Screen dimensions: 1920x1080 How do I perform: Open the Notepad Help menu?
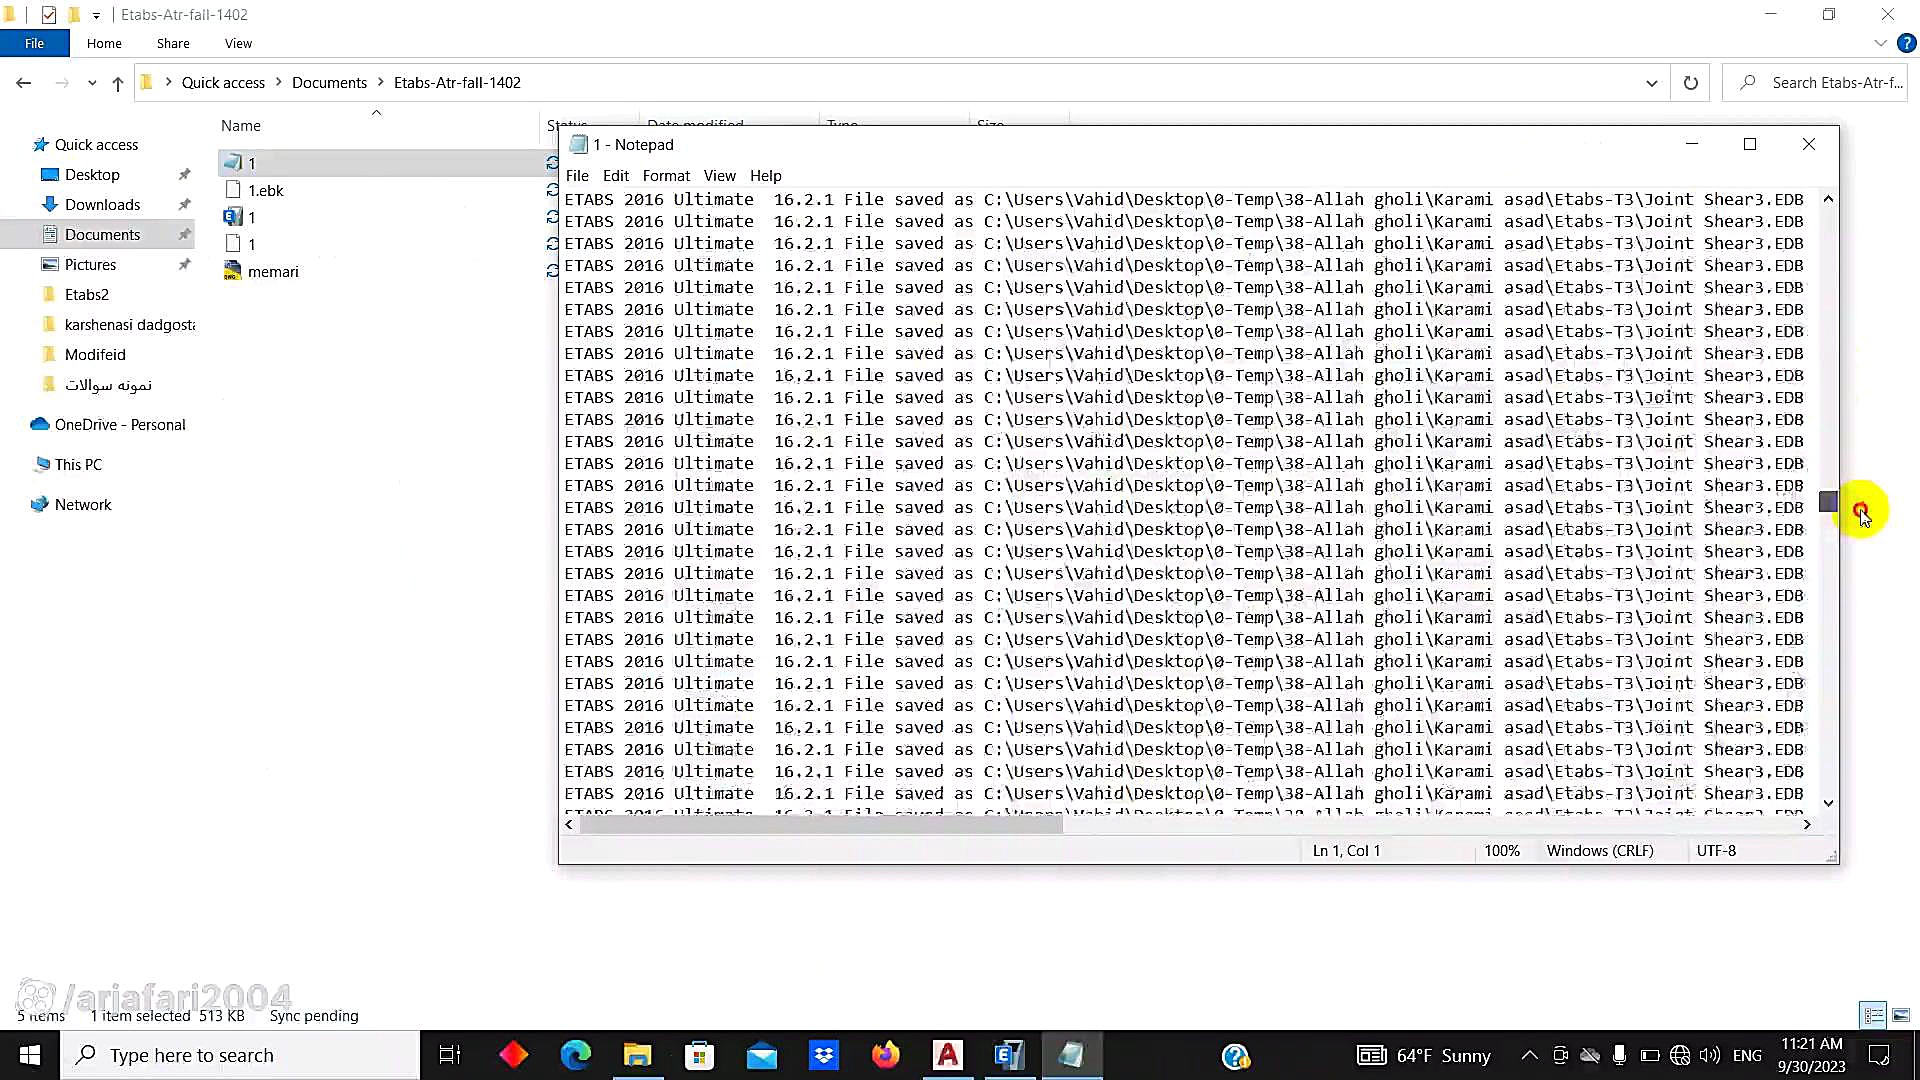coord(765,175)
